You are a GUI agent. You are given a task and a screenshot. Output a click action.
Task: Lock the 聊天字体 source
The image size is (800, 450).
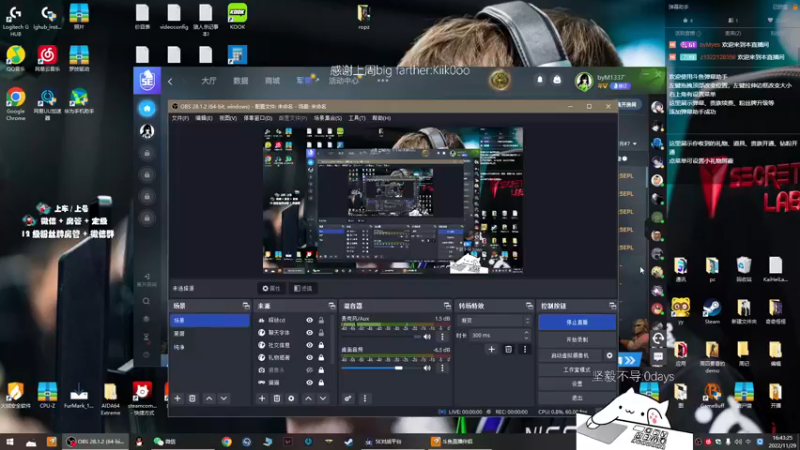321,333
